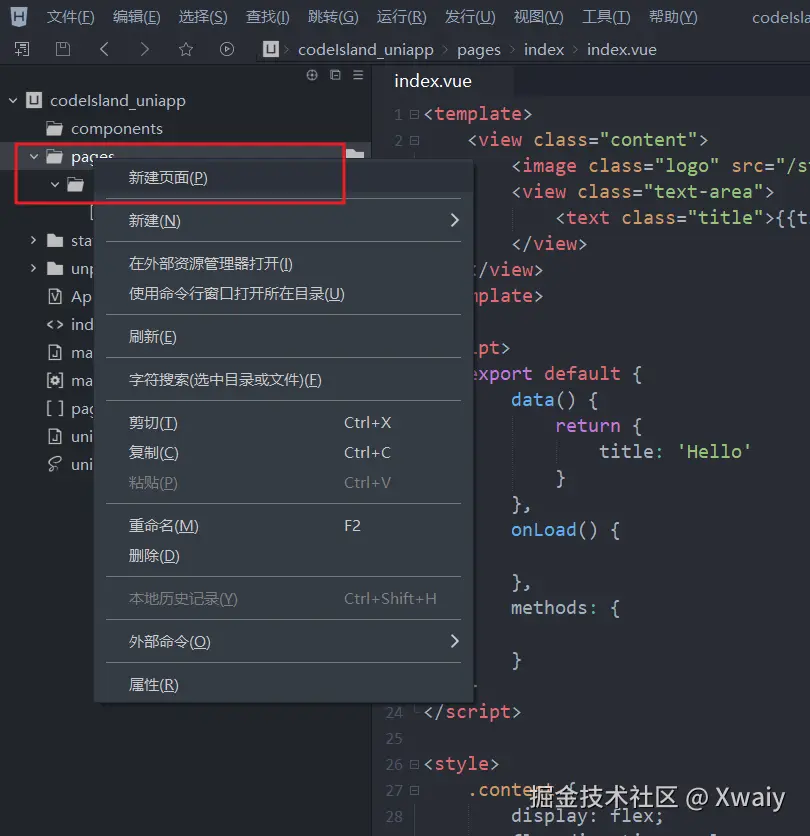This screenshot has width=810, height=836.
Task: Open the 外部命令(O) submenu
Action: (x=283, y=641)
